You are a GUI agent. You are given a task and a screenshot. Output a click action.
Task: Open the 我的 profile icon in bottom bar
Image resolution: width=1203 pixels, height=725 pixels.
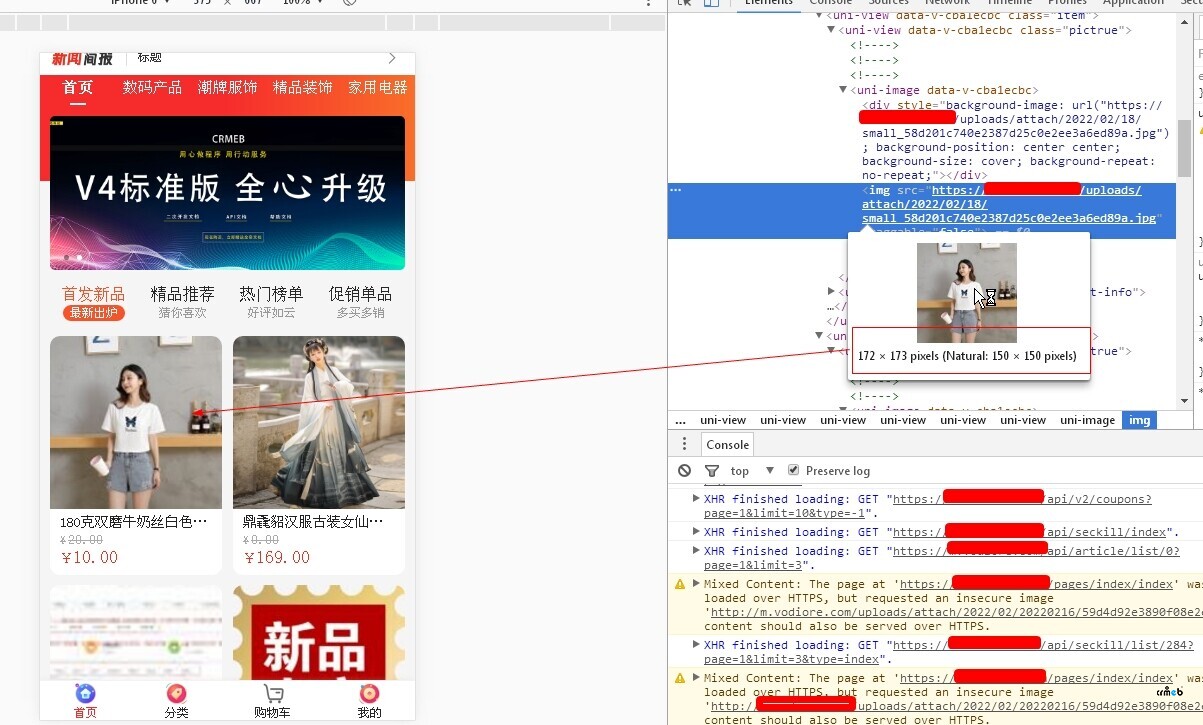[369, 693]
